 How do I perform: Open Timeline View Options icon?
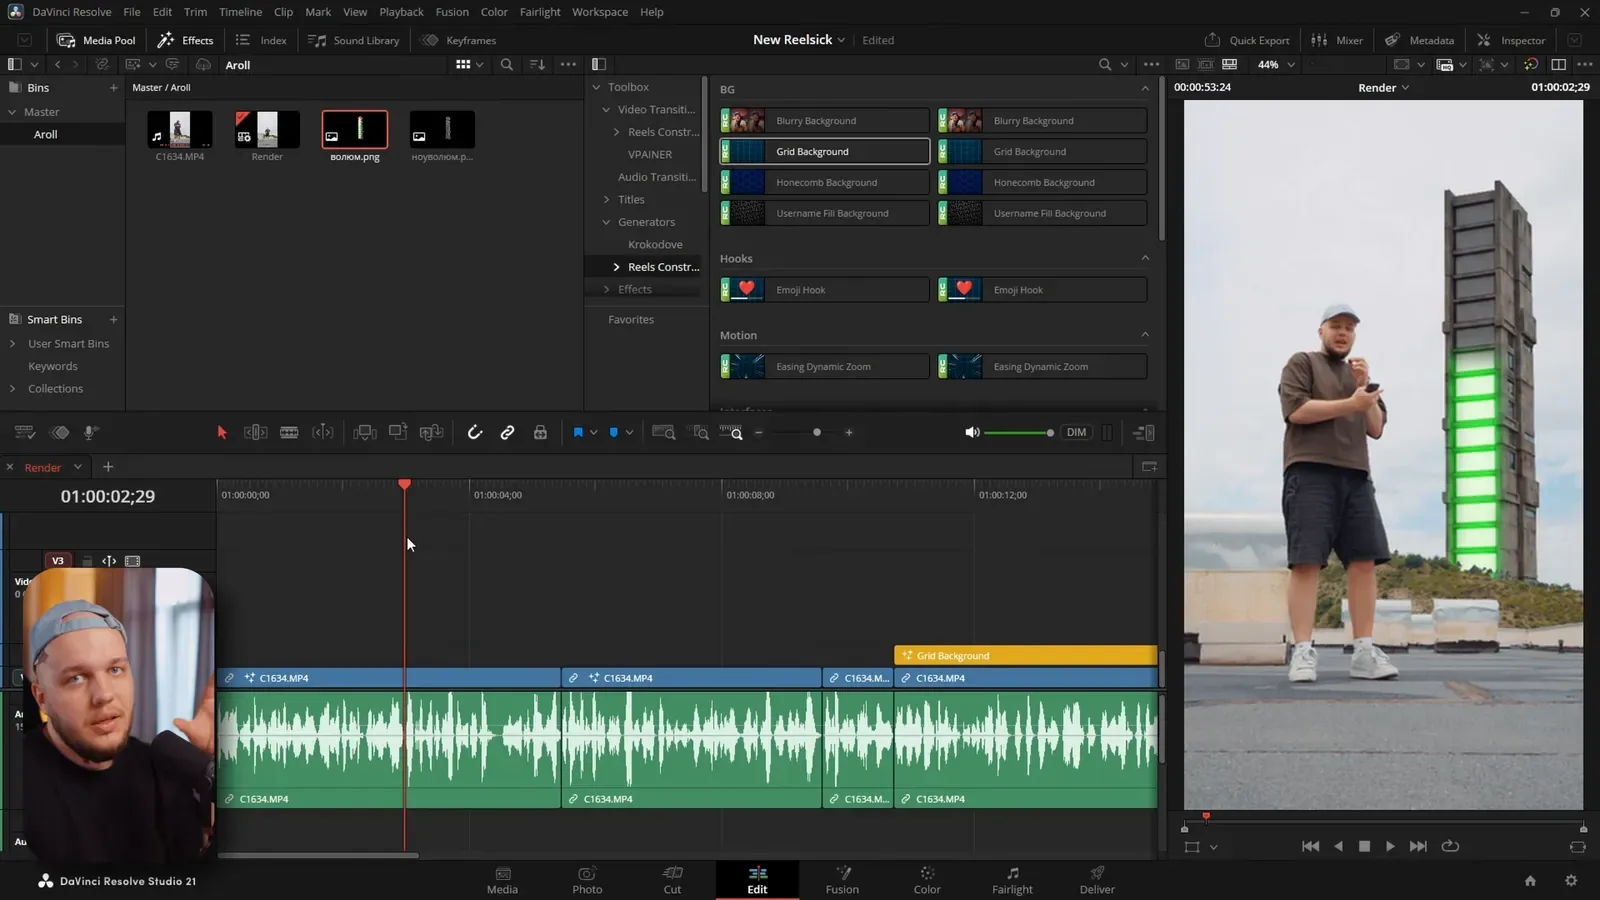coord(25,432)
